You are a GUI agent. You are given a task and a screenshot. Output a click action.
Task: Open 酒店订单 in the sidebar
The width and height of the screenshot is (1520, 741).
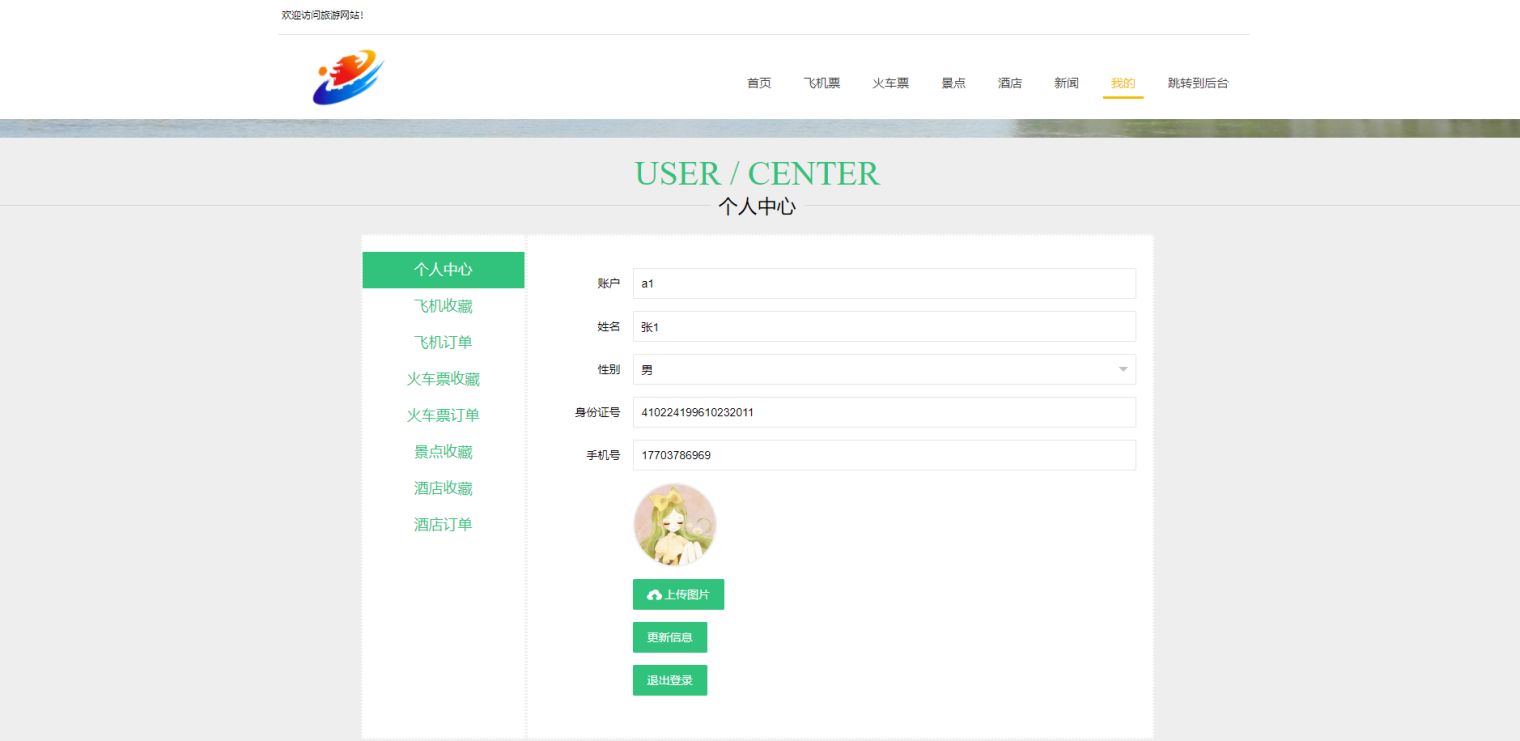tap(443, 524)
